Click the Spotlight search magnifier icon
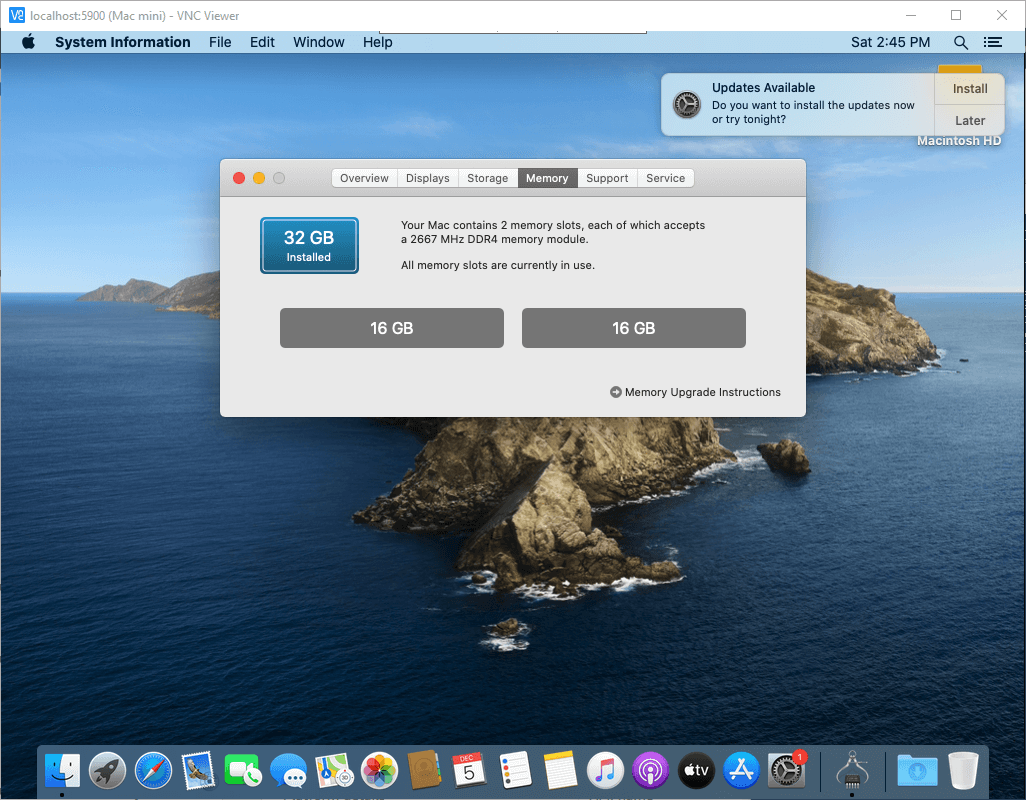 point(961,42)
